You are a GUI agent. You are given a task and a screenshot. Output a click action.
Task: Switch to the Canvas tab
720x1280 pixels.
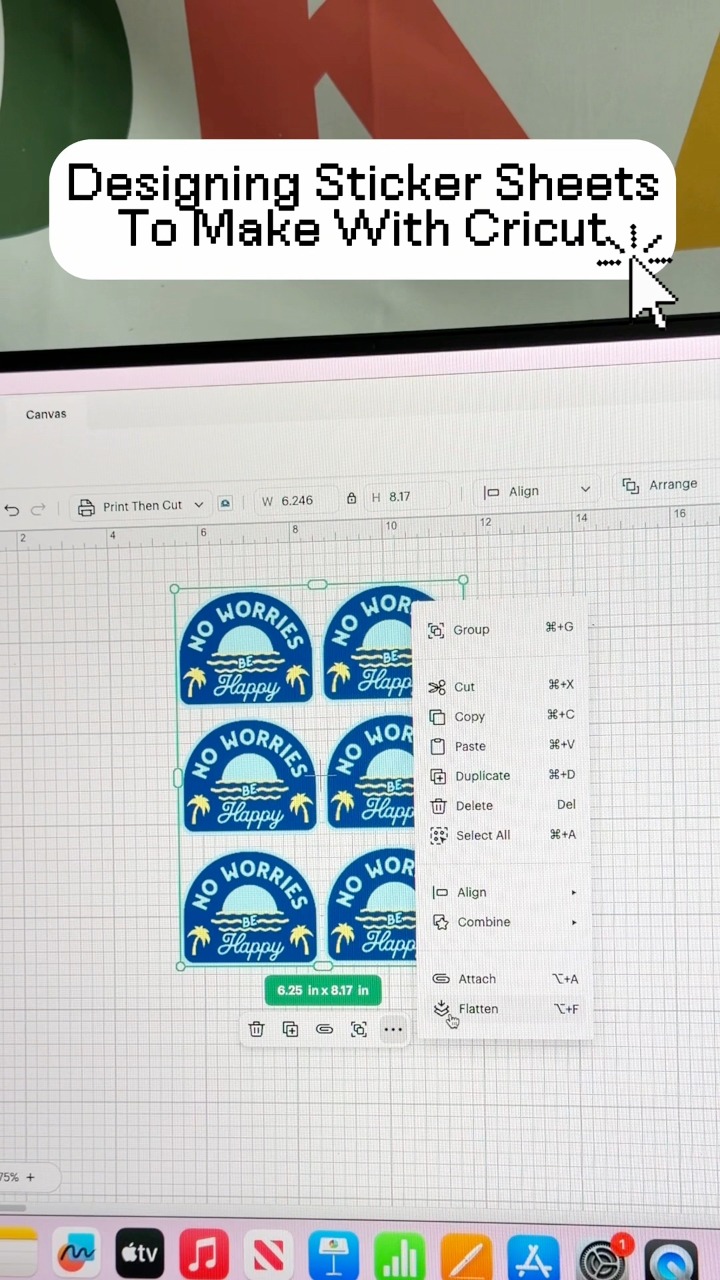(x=46, y=414)
